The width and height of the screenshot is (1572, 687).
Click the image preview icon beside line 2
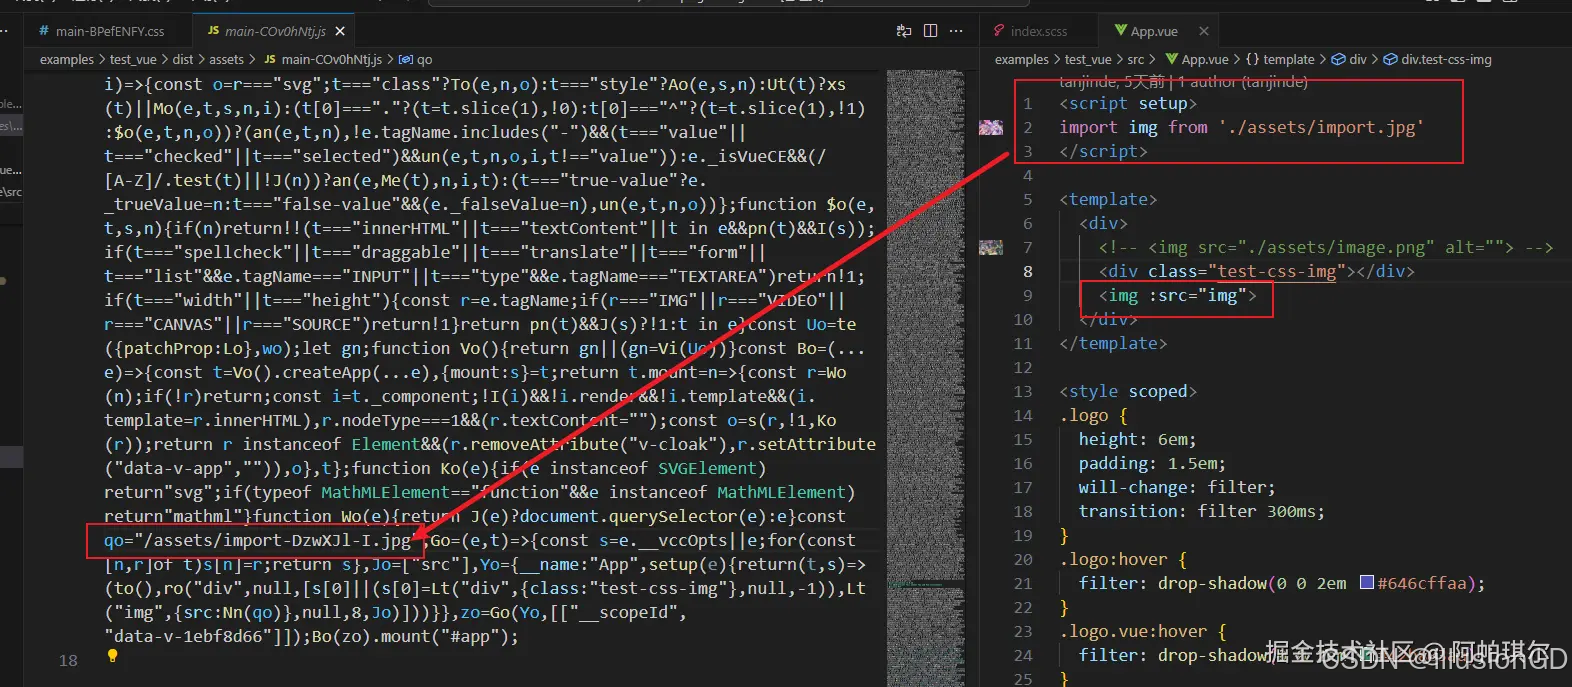(991, 127)
